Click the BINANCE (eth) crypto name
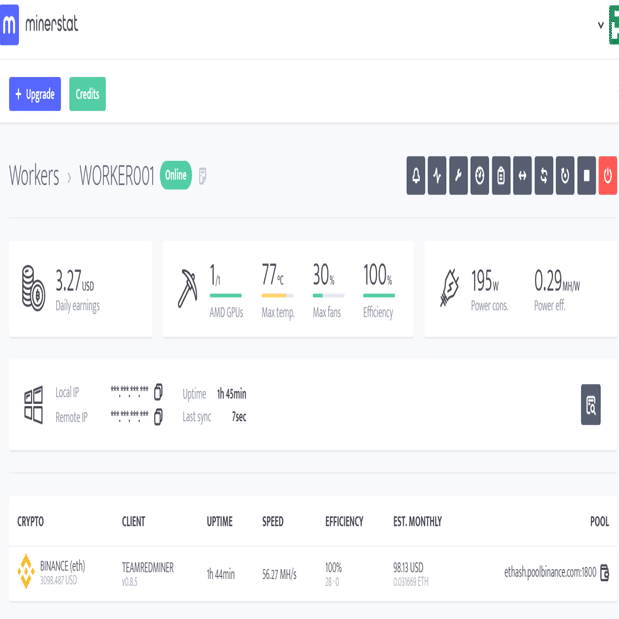The image size is (619, 619). pos(62,566)
